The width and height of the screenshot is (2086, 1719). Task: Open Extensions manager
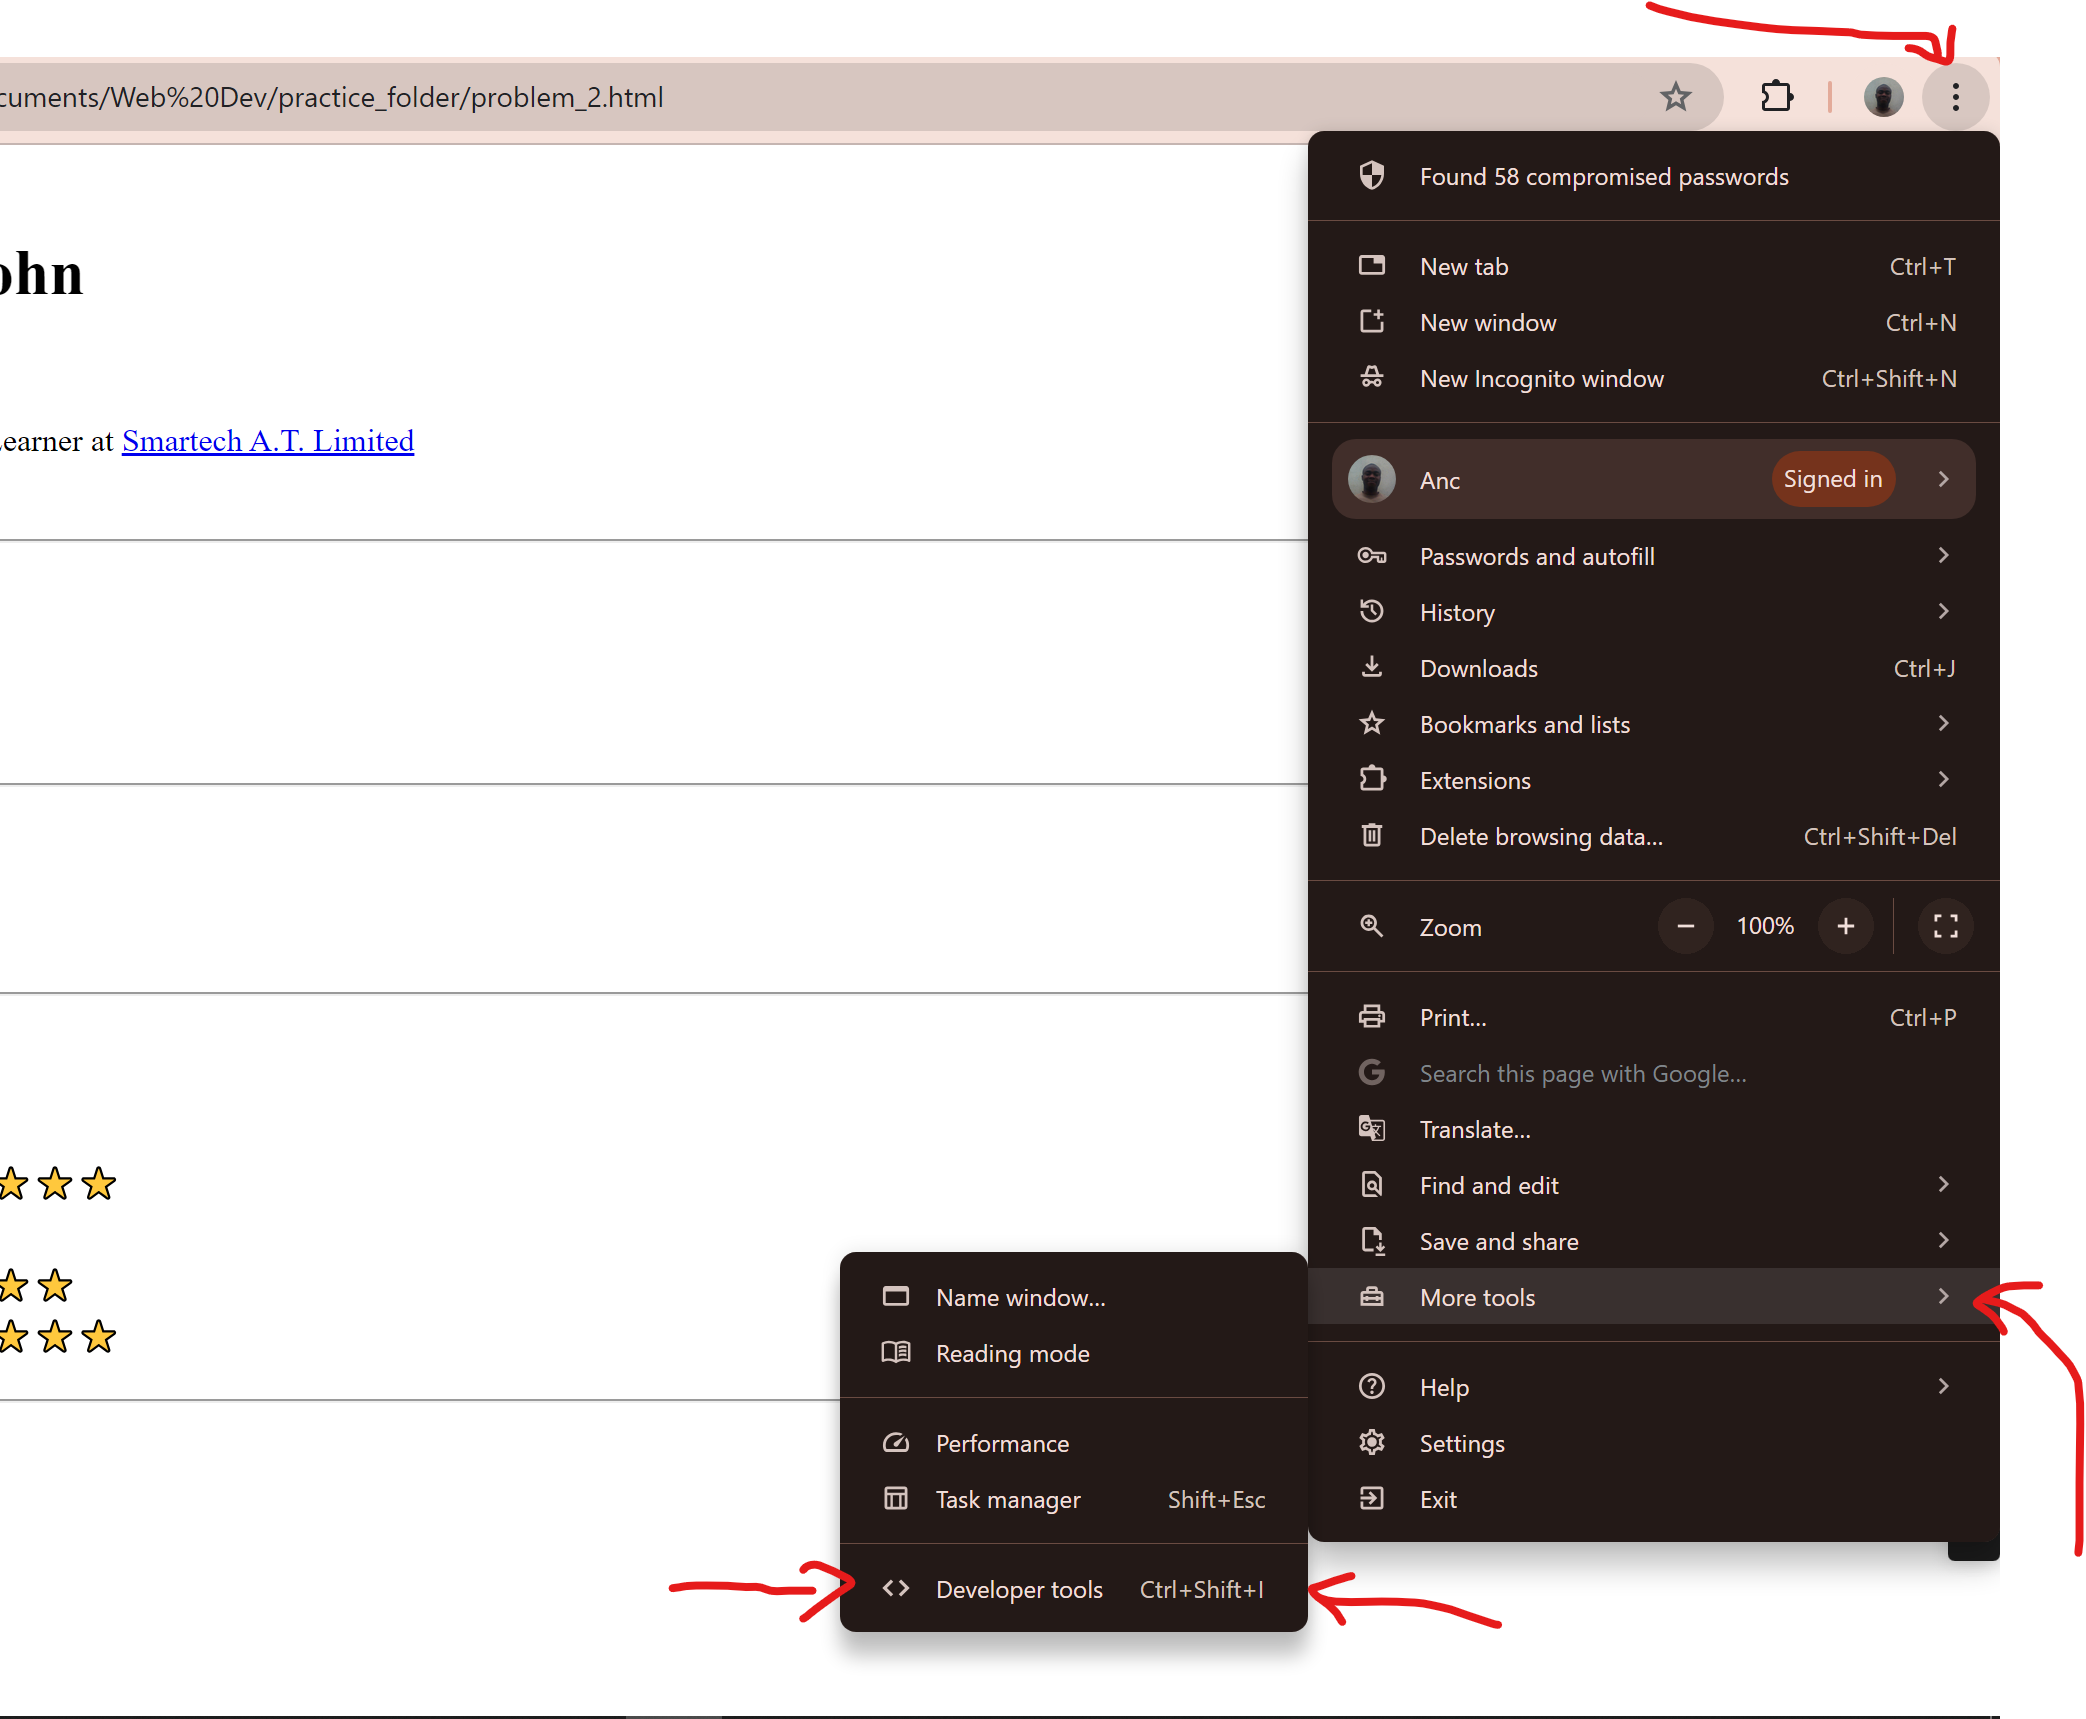(x=1474, y=780)
